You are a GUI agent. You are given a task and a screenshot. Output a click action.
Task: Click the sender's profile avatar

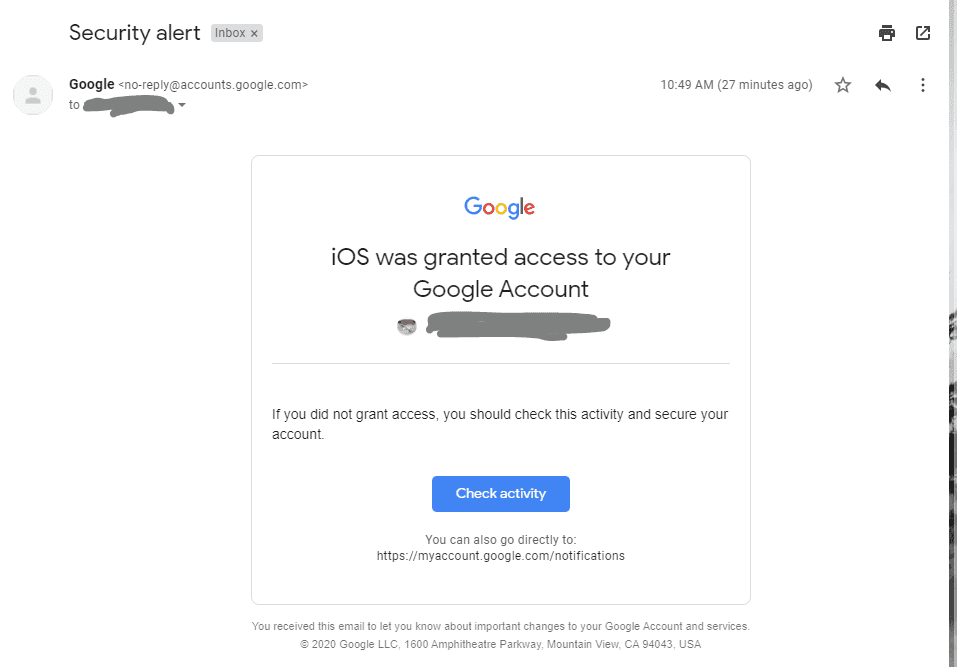pos(33,95)
